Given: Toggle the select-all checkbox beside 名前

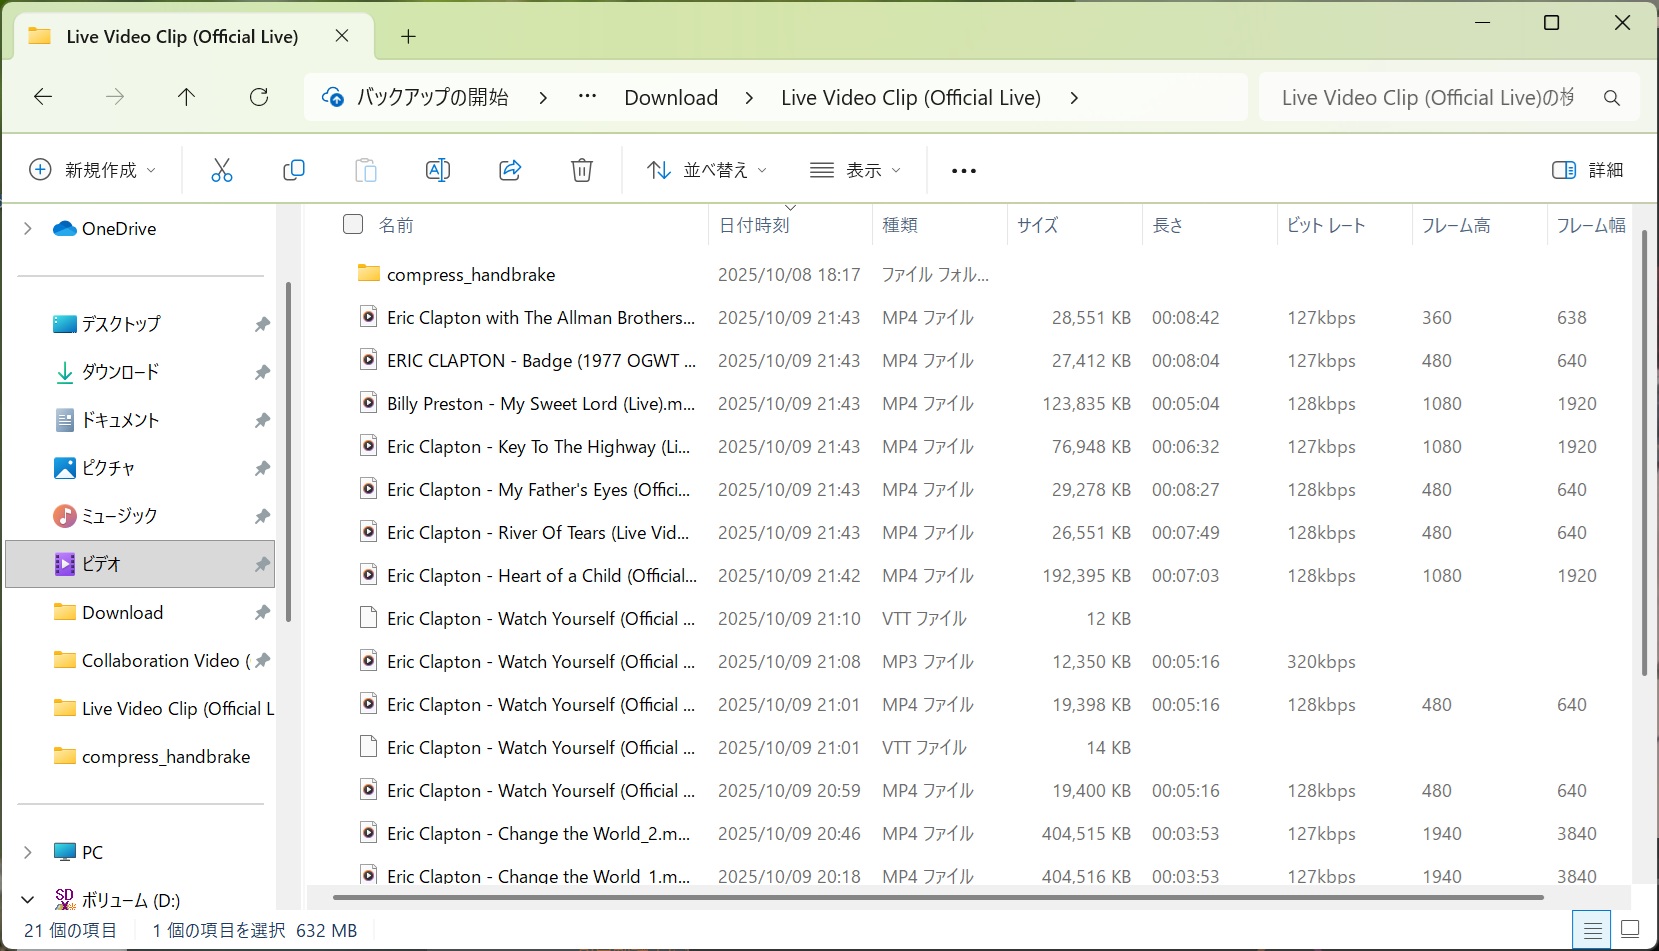Looking at the screenshot, I should click(x=353, y=224).
